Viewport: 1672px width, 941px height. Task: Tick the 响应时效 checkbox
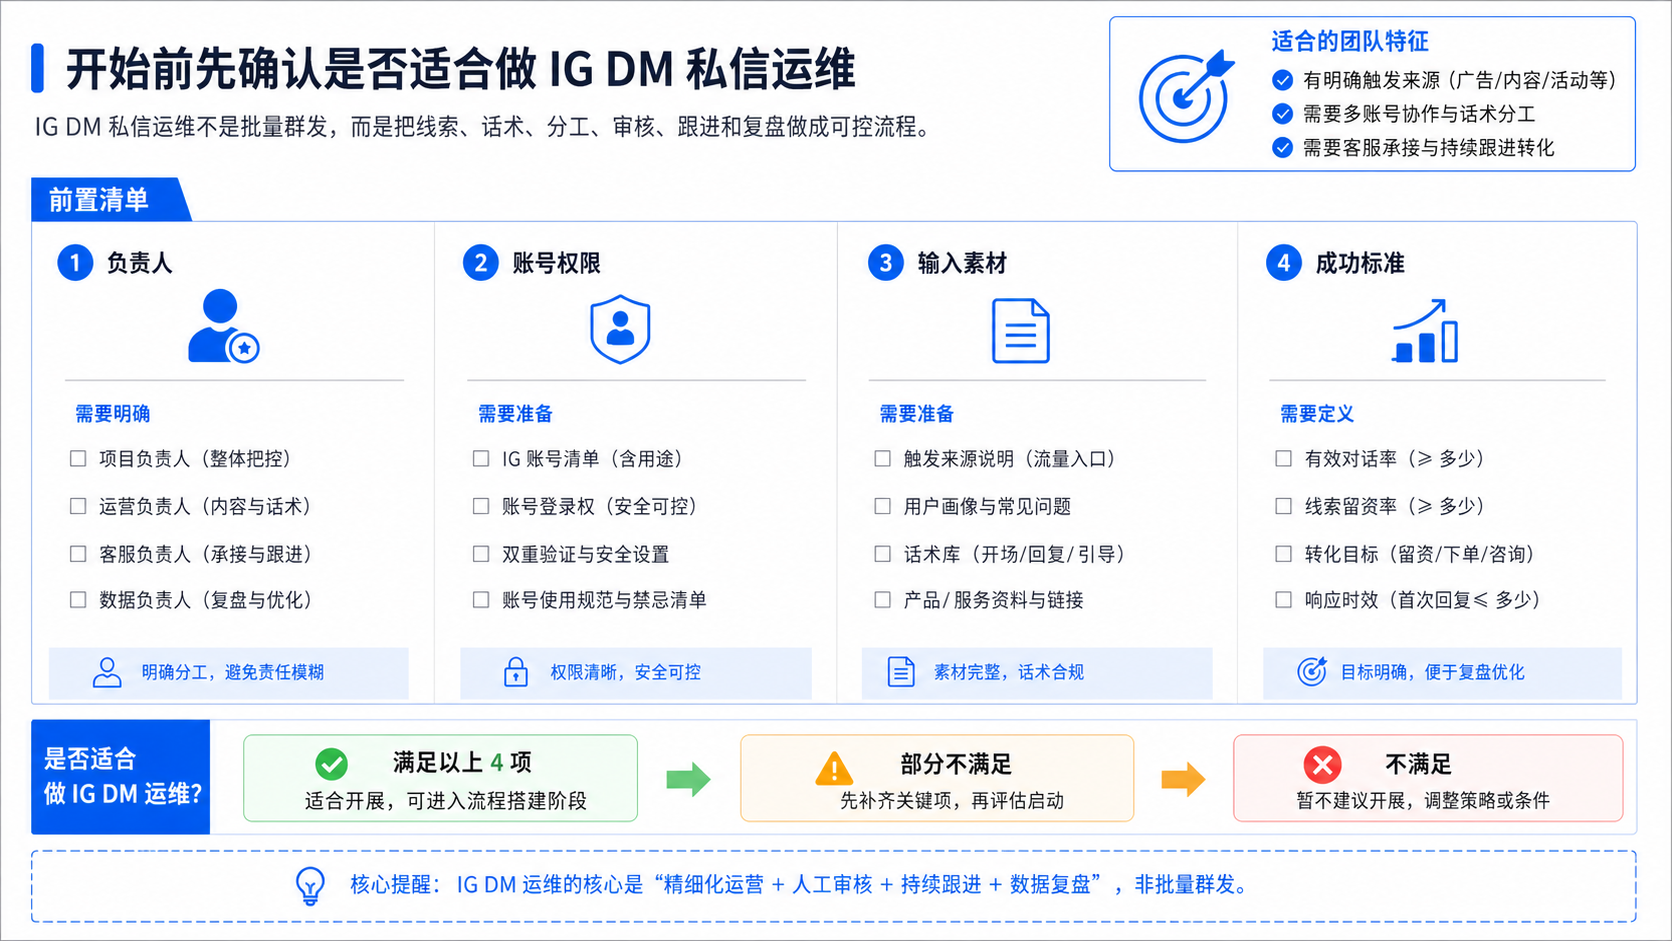[x=1284, y=600]
